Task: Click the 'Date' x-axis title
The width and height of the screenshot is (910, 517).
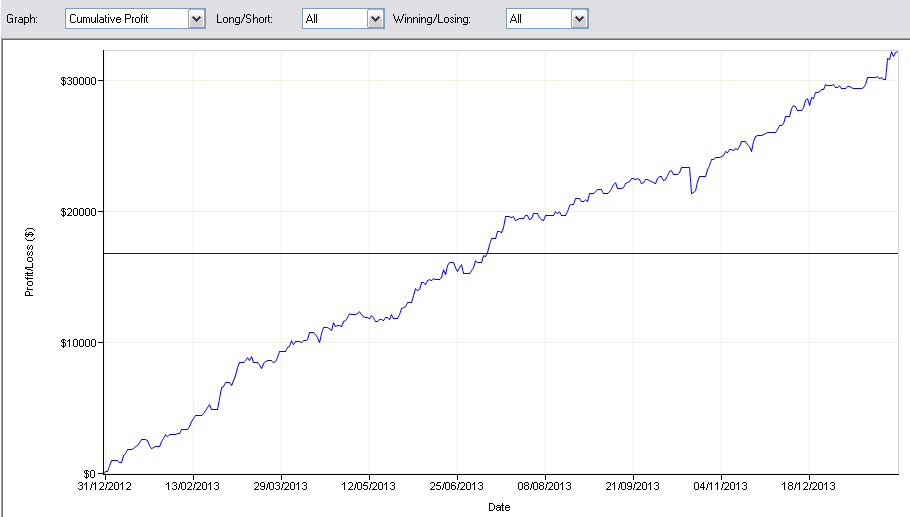Action: (x=499, y=507)
